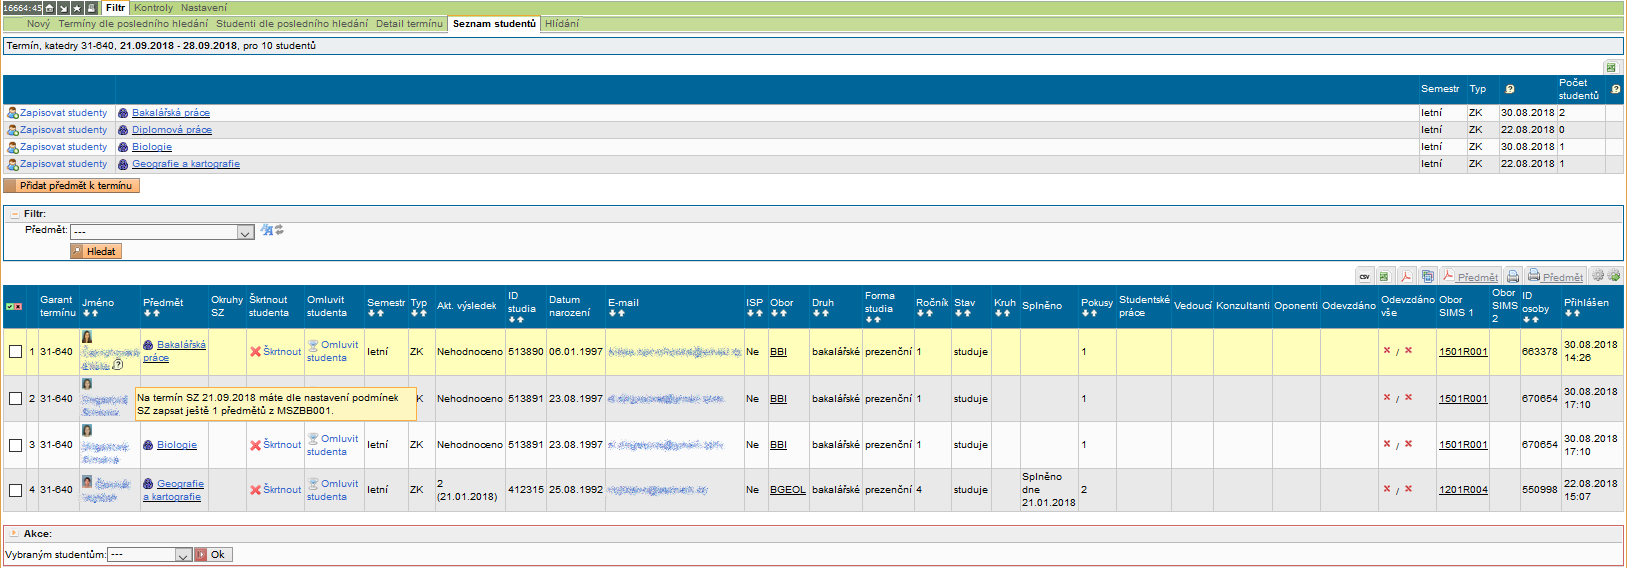This screenshot has height=568, width=1627.
Task: Open the Vybraným studentům action dropdown
Action: click(x=183, y=555)
